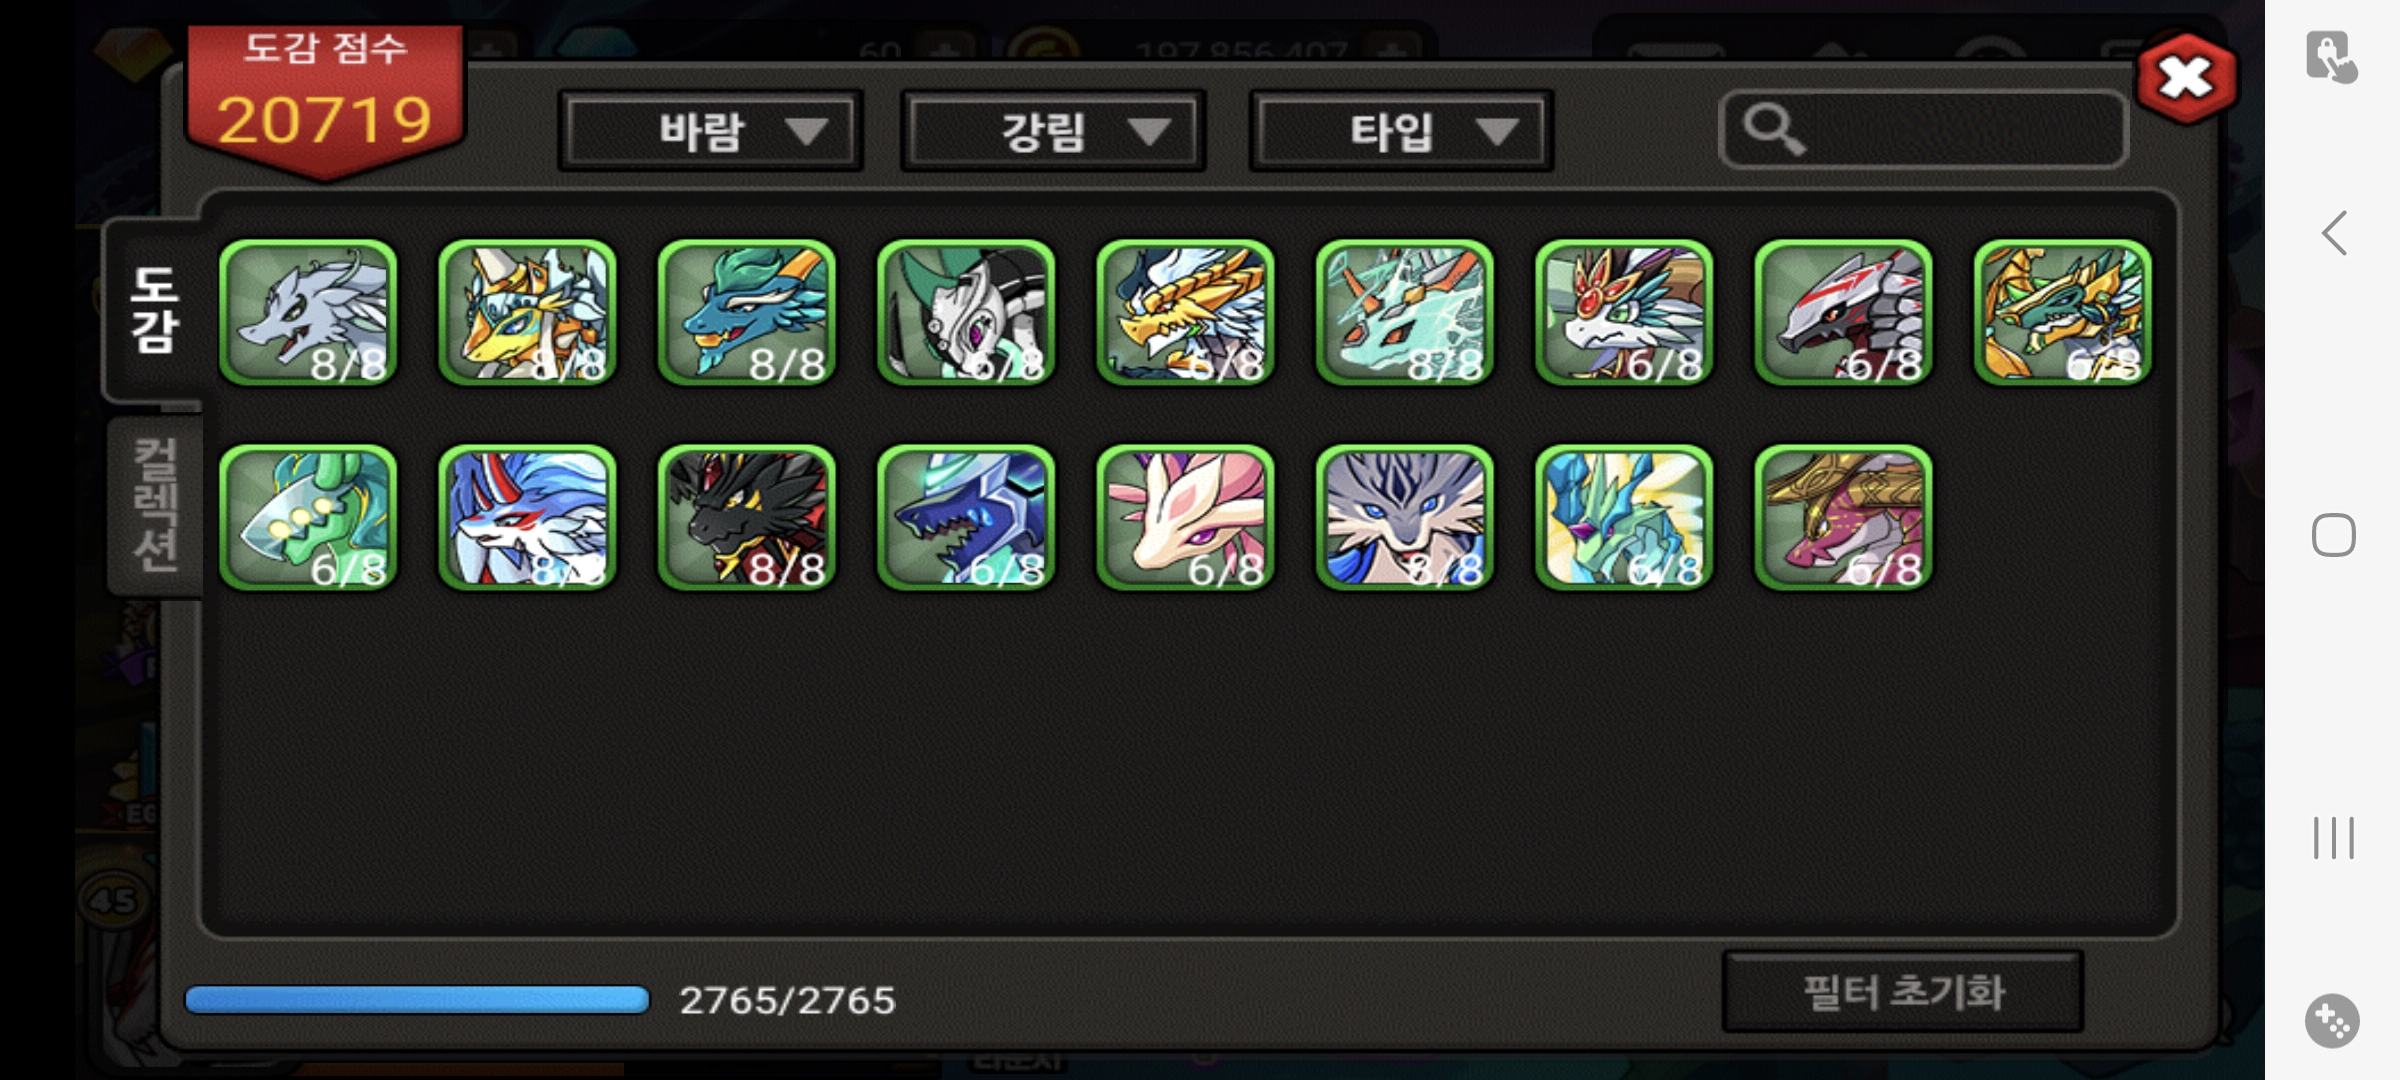The height and width of the screenshot is (1080, 2400).
Task: Open the teal maned dragon with orange horn
Action: pos(747,313)
